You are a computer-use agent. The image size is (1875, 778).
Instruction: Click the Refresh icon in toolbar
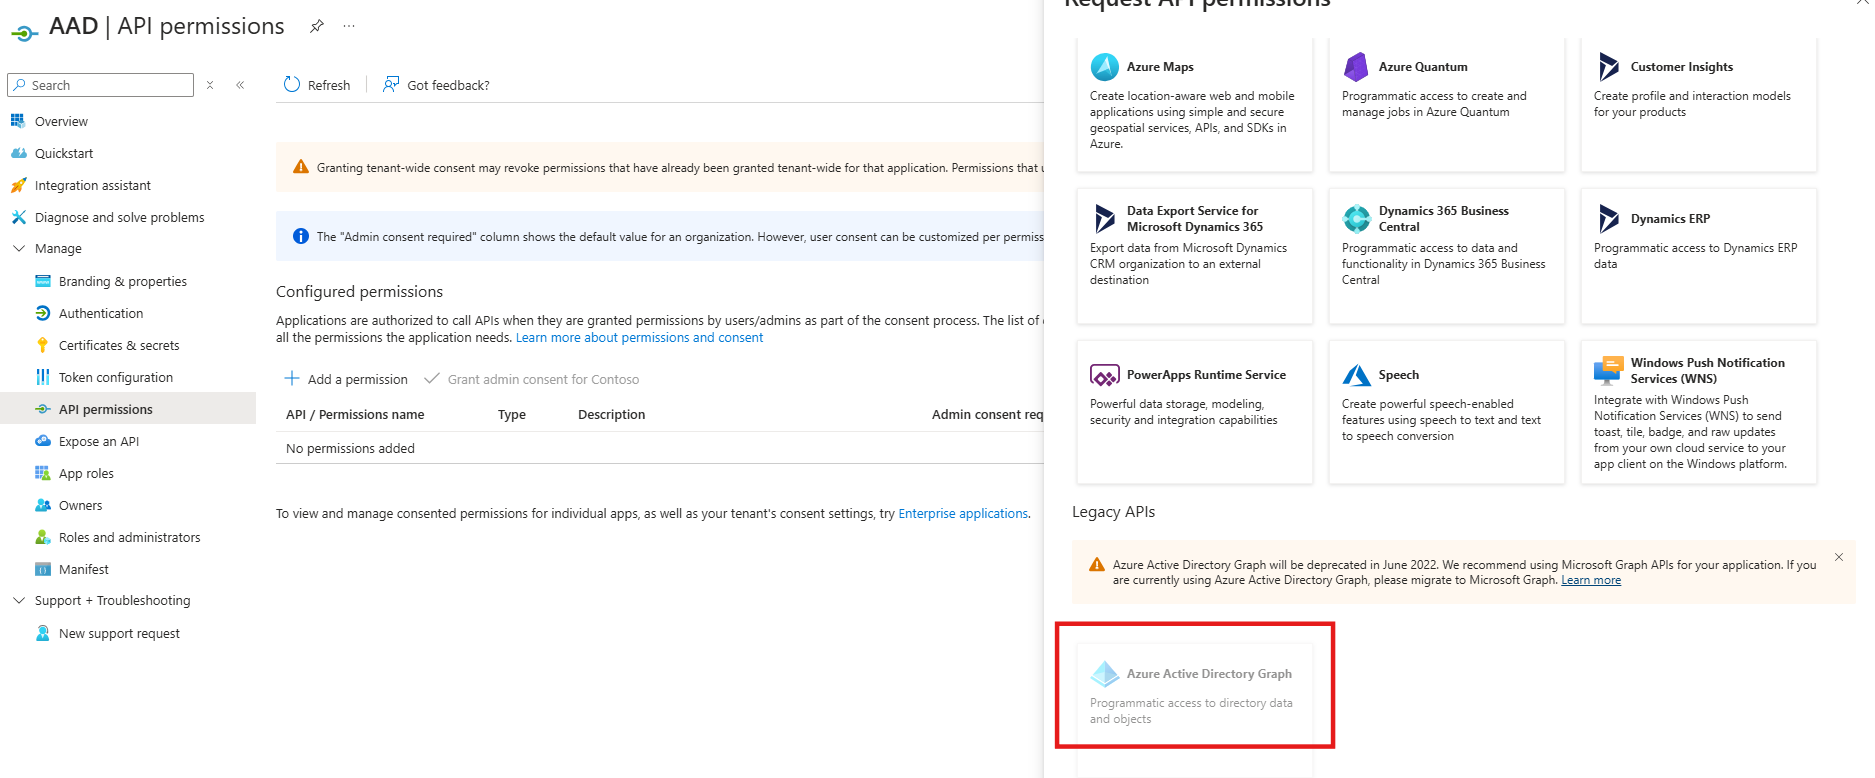pyautogui.click(x=292, y=84)
